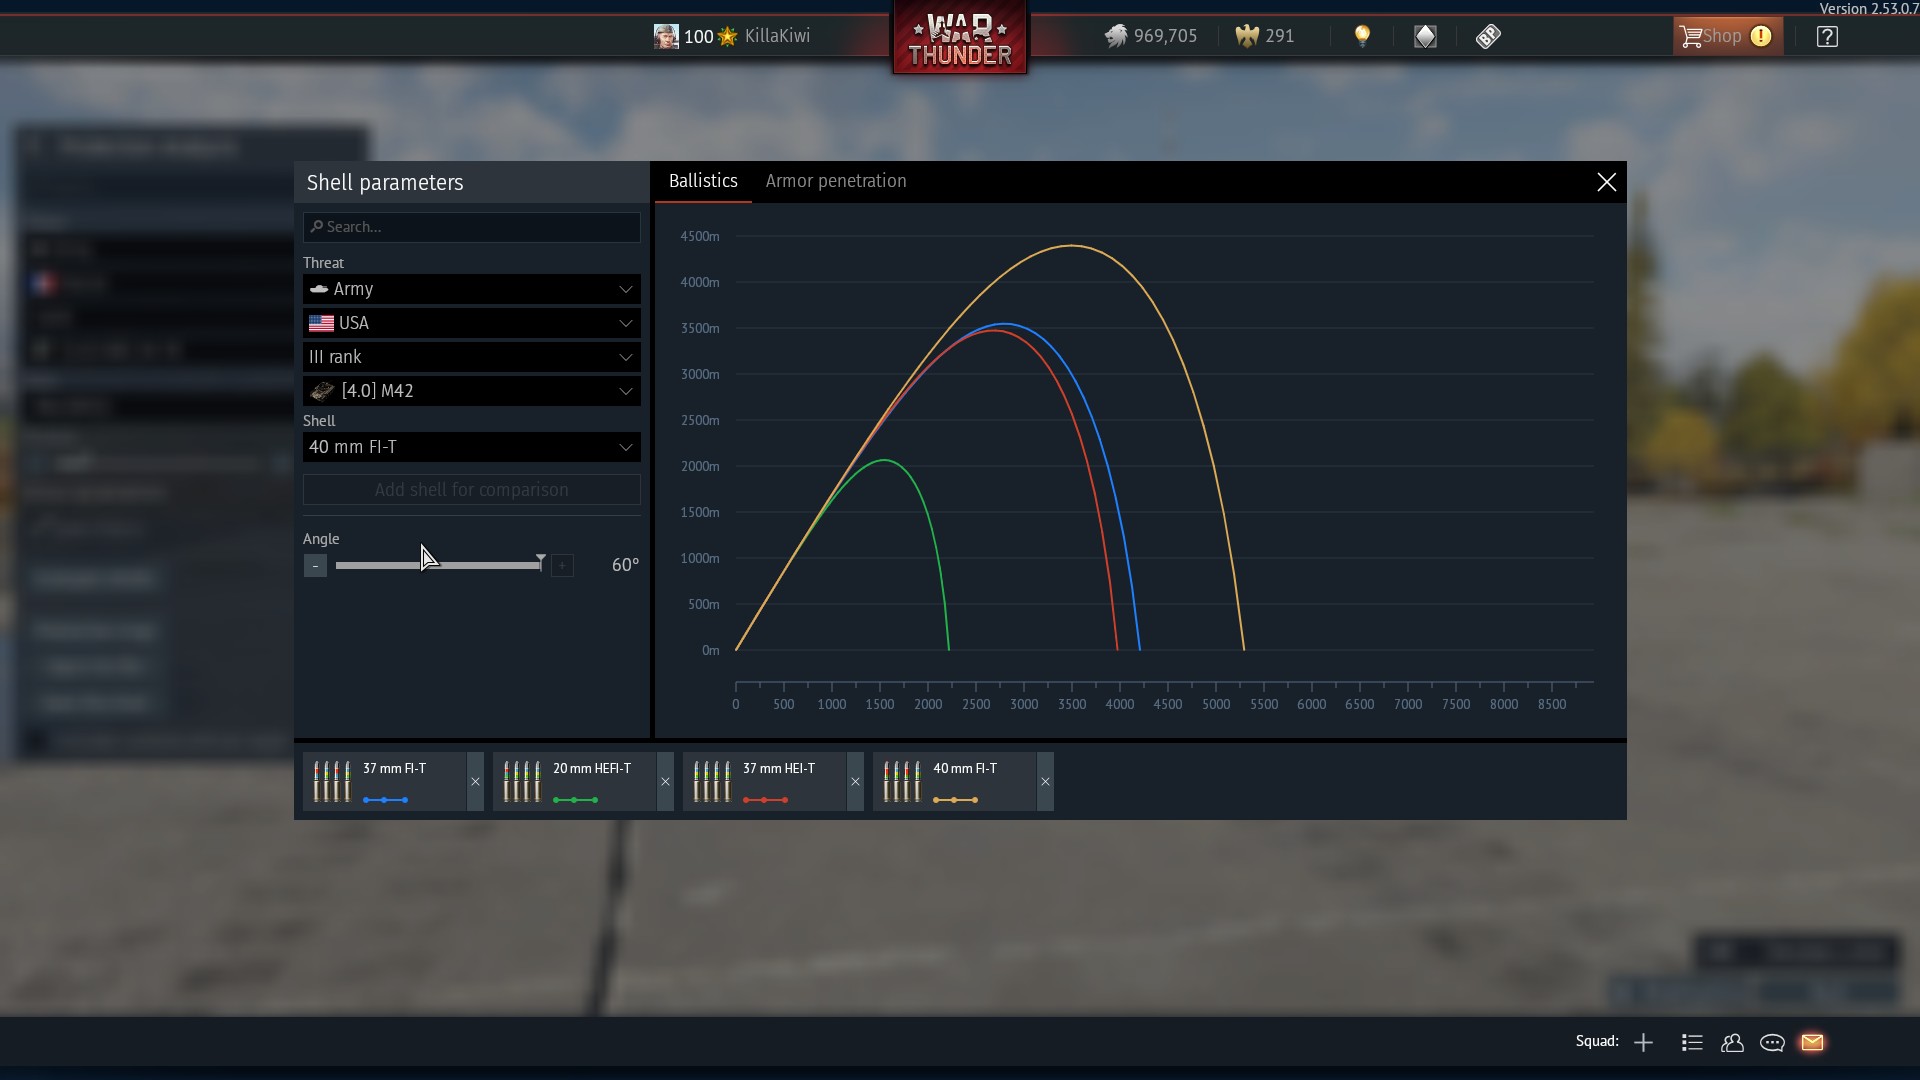Click the plus icon next to Squad
This screenshot has width=1920, height=1080.
[x=1643, y=1042]
